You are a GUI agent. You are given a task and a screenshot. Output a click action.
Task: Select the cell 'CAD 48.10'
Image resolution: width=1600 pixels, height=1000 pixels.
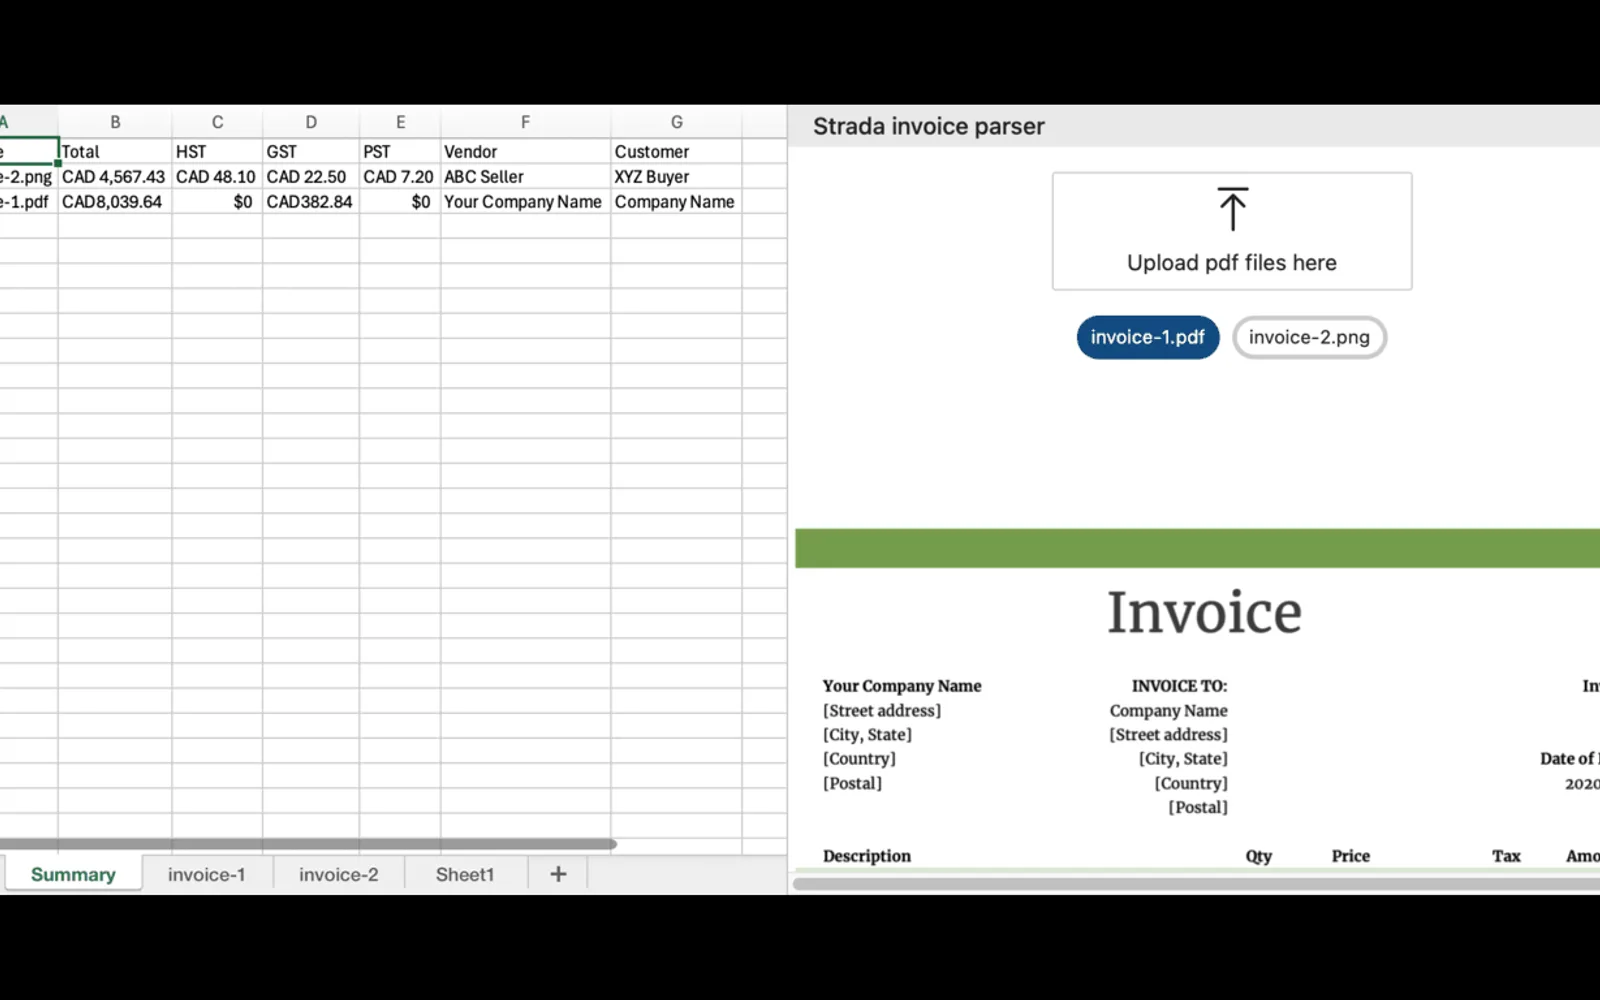tap(217, 177)
